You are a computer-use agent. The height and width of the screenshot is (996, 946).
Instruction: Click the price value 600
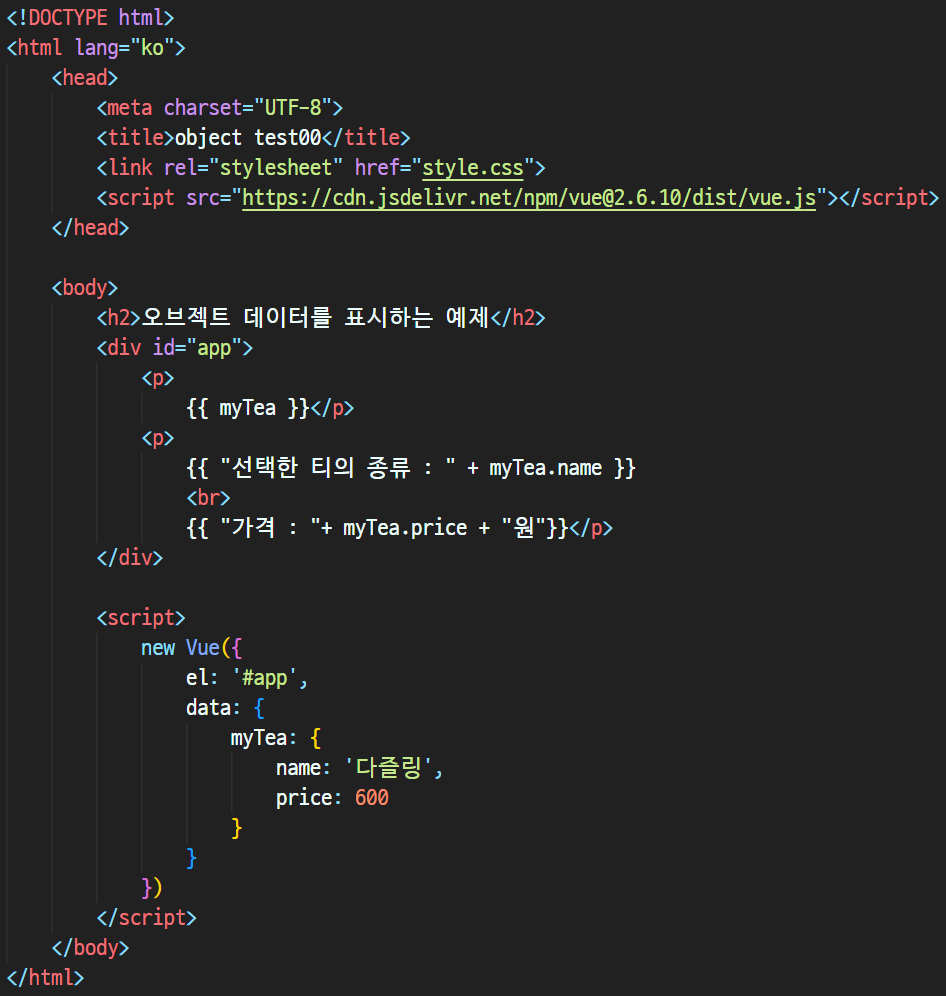[x=372, y=798]
